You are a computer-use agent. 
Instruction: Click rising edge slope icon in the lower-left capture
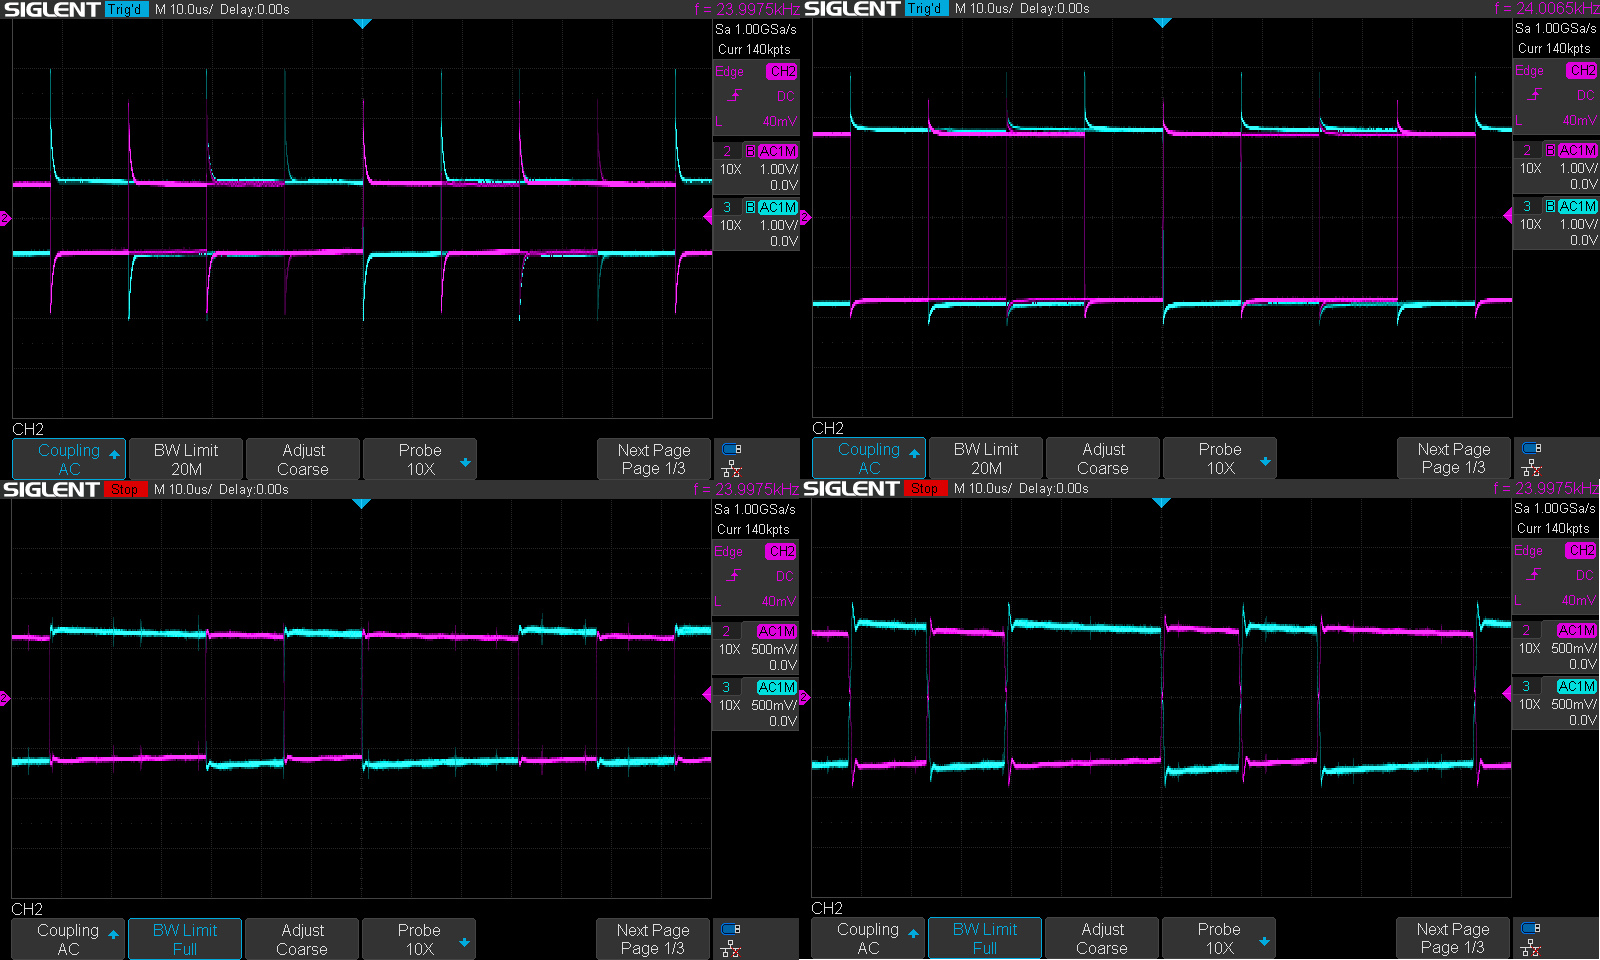point(734,576)
